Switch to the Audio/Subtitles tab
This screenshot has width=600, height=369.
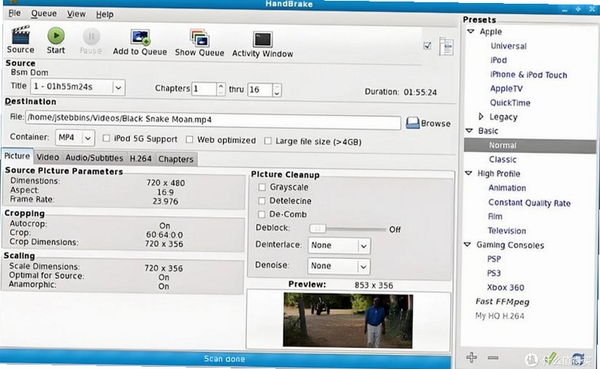tap(94, 158)
